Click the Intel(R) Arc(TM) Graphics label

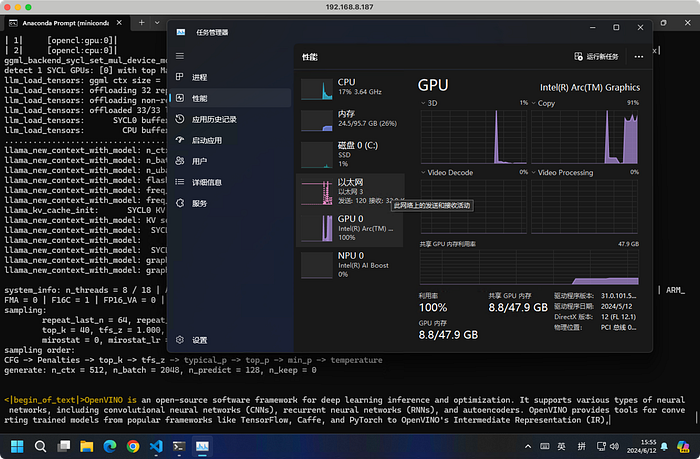tap(590, 88)
